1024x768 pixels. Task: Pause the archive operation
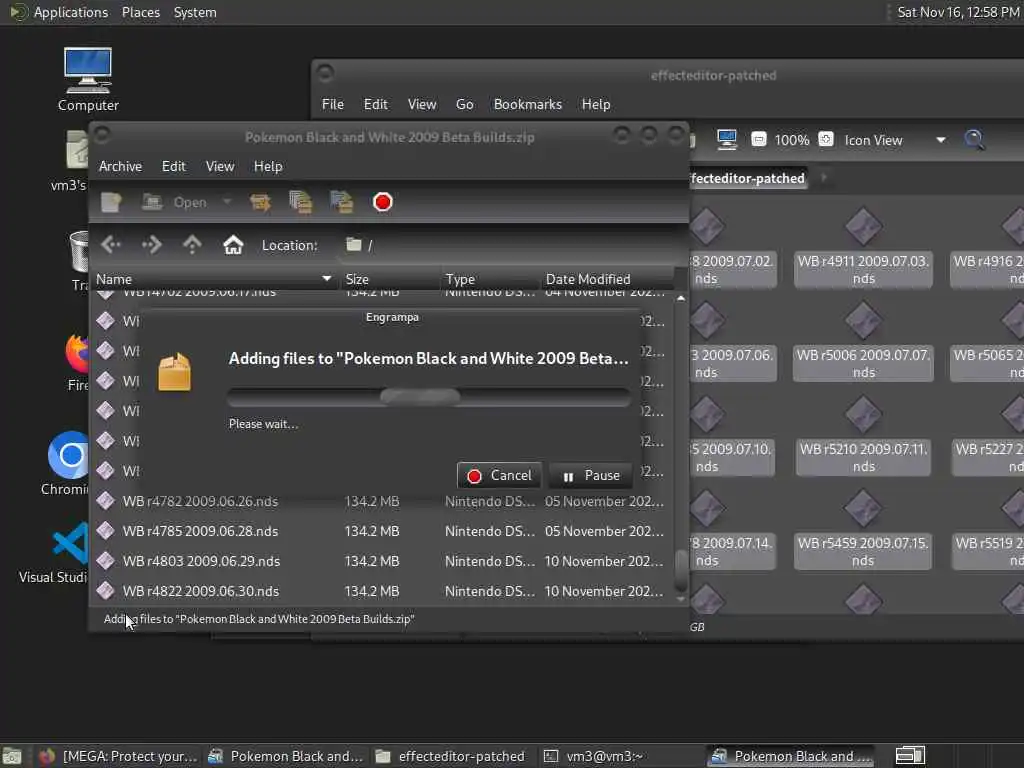591,475
